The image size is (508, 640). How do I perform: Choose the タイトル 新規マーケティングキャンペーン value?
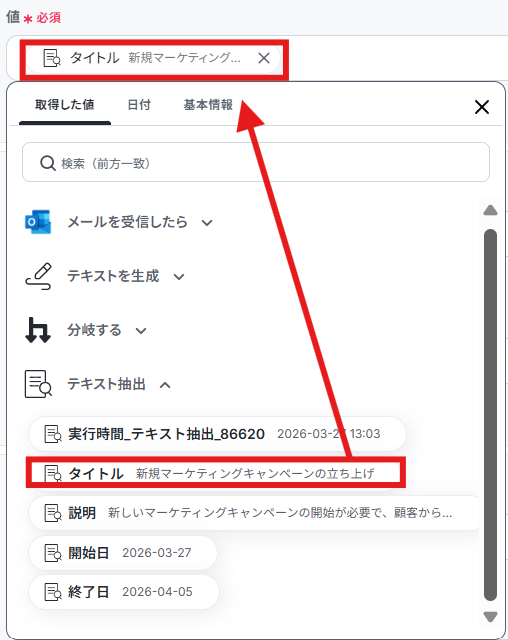[x=215, y=473]
